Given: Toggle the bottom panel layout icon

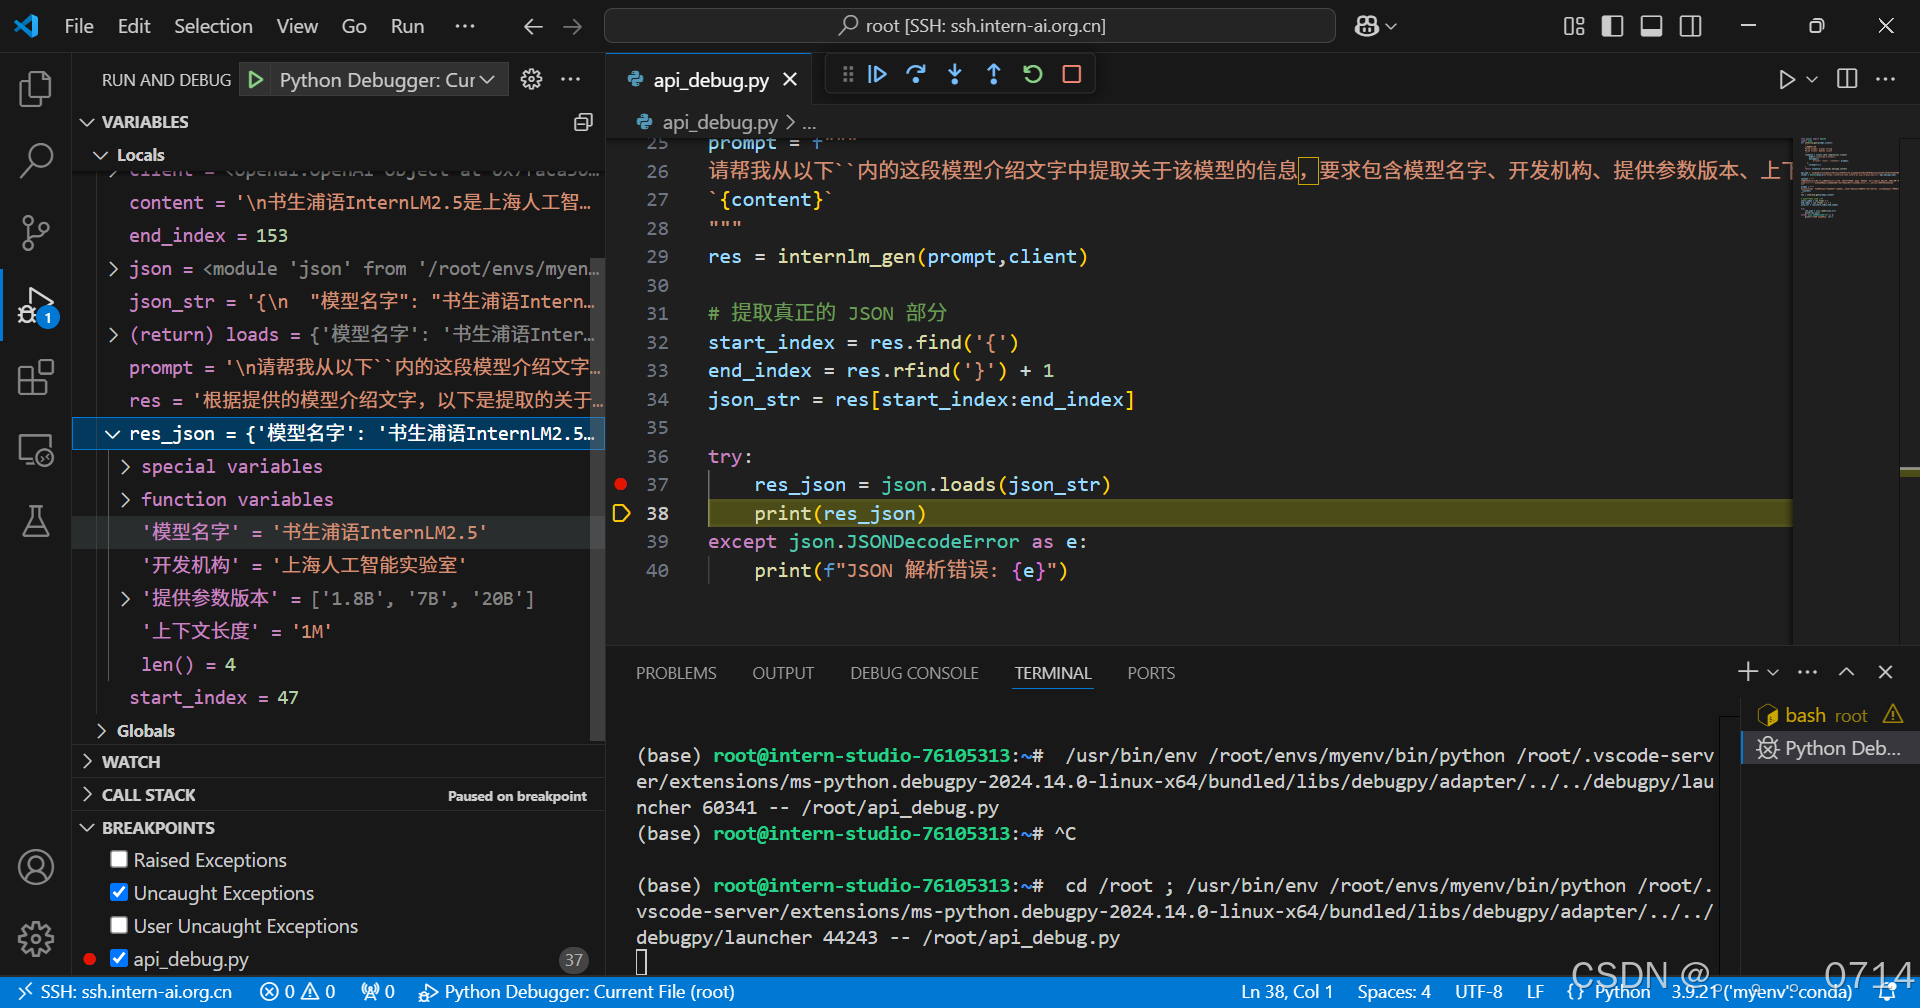Looking at the screenshot, I should point(1652,26).
